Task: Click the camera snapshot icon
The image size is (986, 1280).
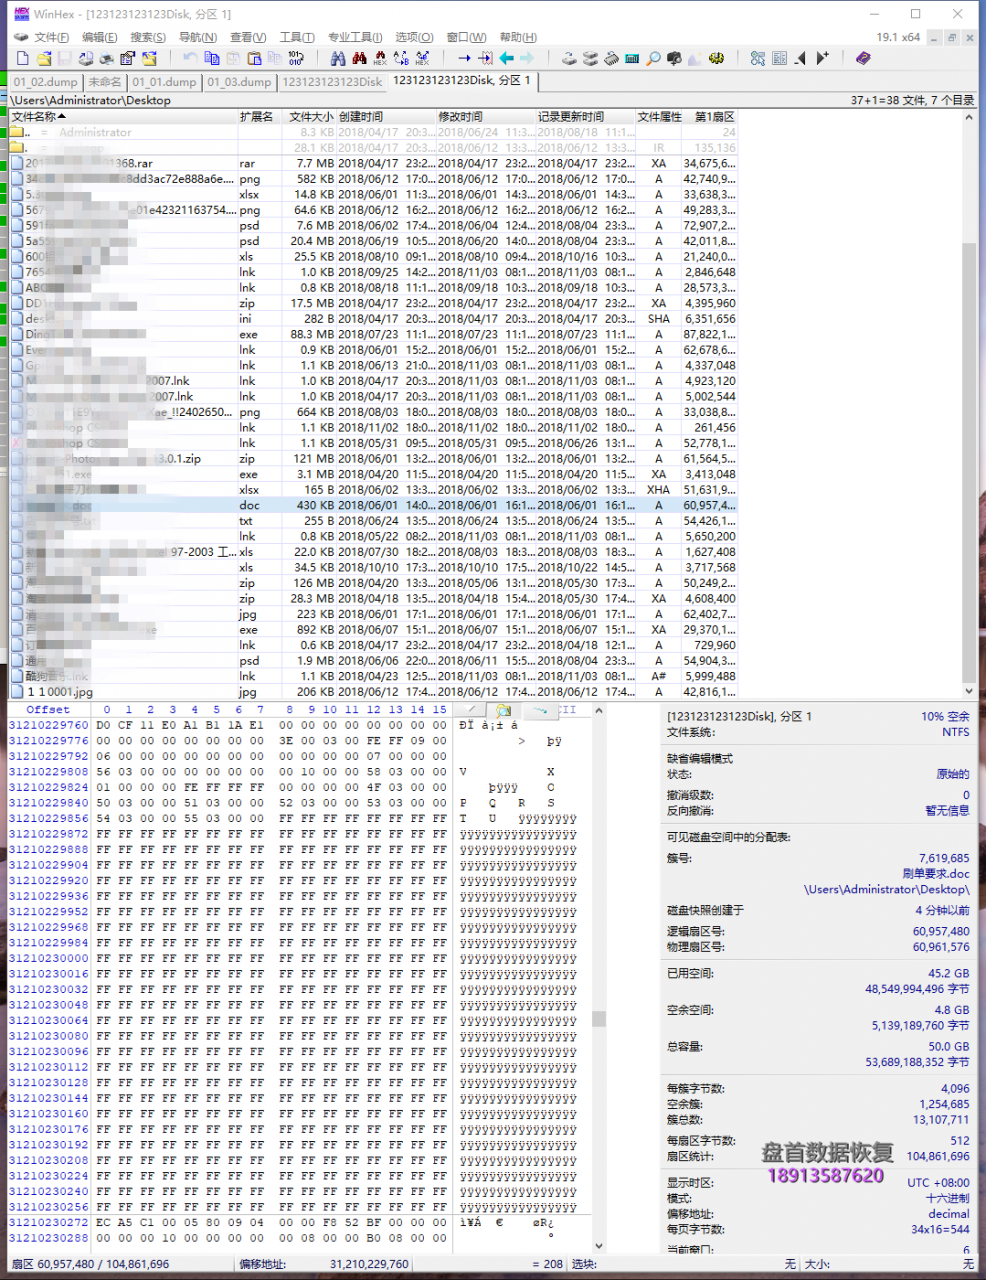Action: 674,59
